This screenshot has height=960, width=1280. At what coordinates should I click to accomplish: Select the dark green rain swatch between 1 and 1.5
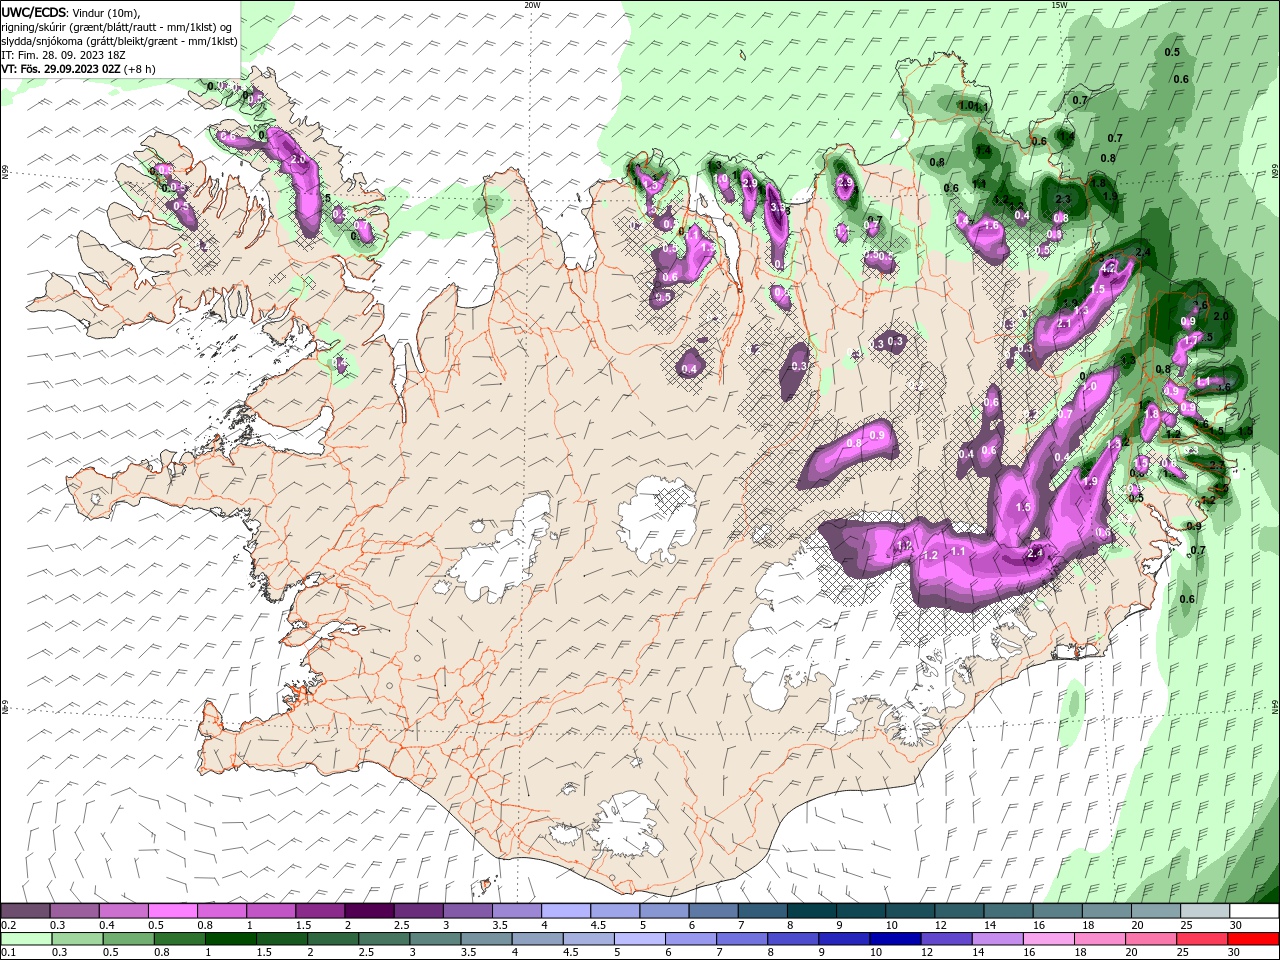click(x=231, y=939)
